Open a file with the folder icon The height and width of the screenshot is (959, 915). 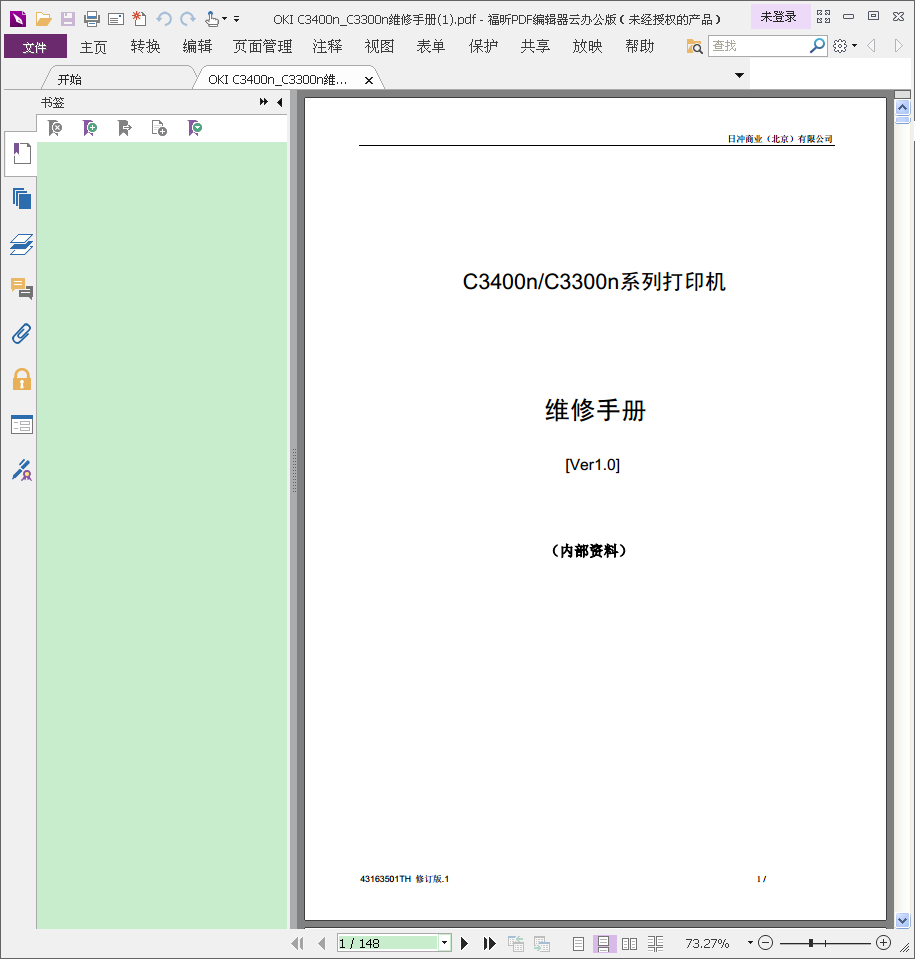tap(43, 19)
